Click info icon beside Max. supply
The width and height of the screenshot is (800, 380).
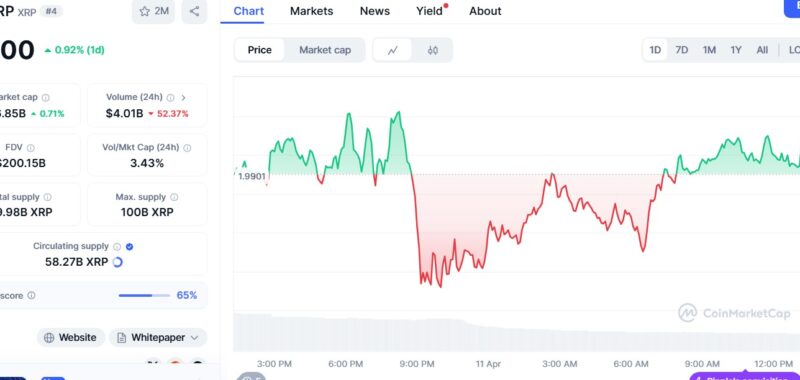click(174, 197)
